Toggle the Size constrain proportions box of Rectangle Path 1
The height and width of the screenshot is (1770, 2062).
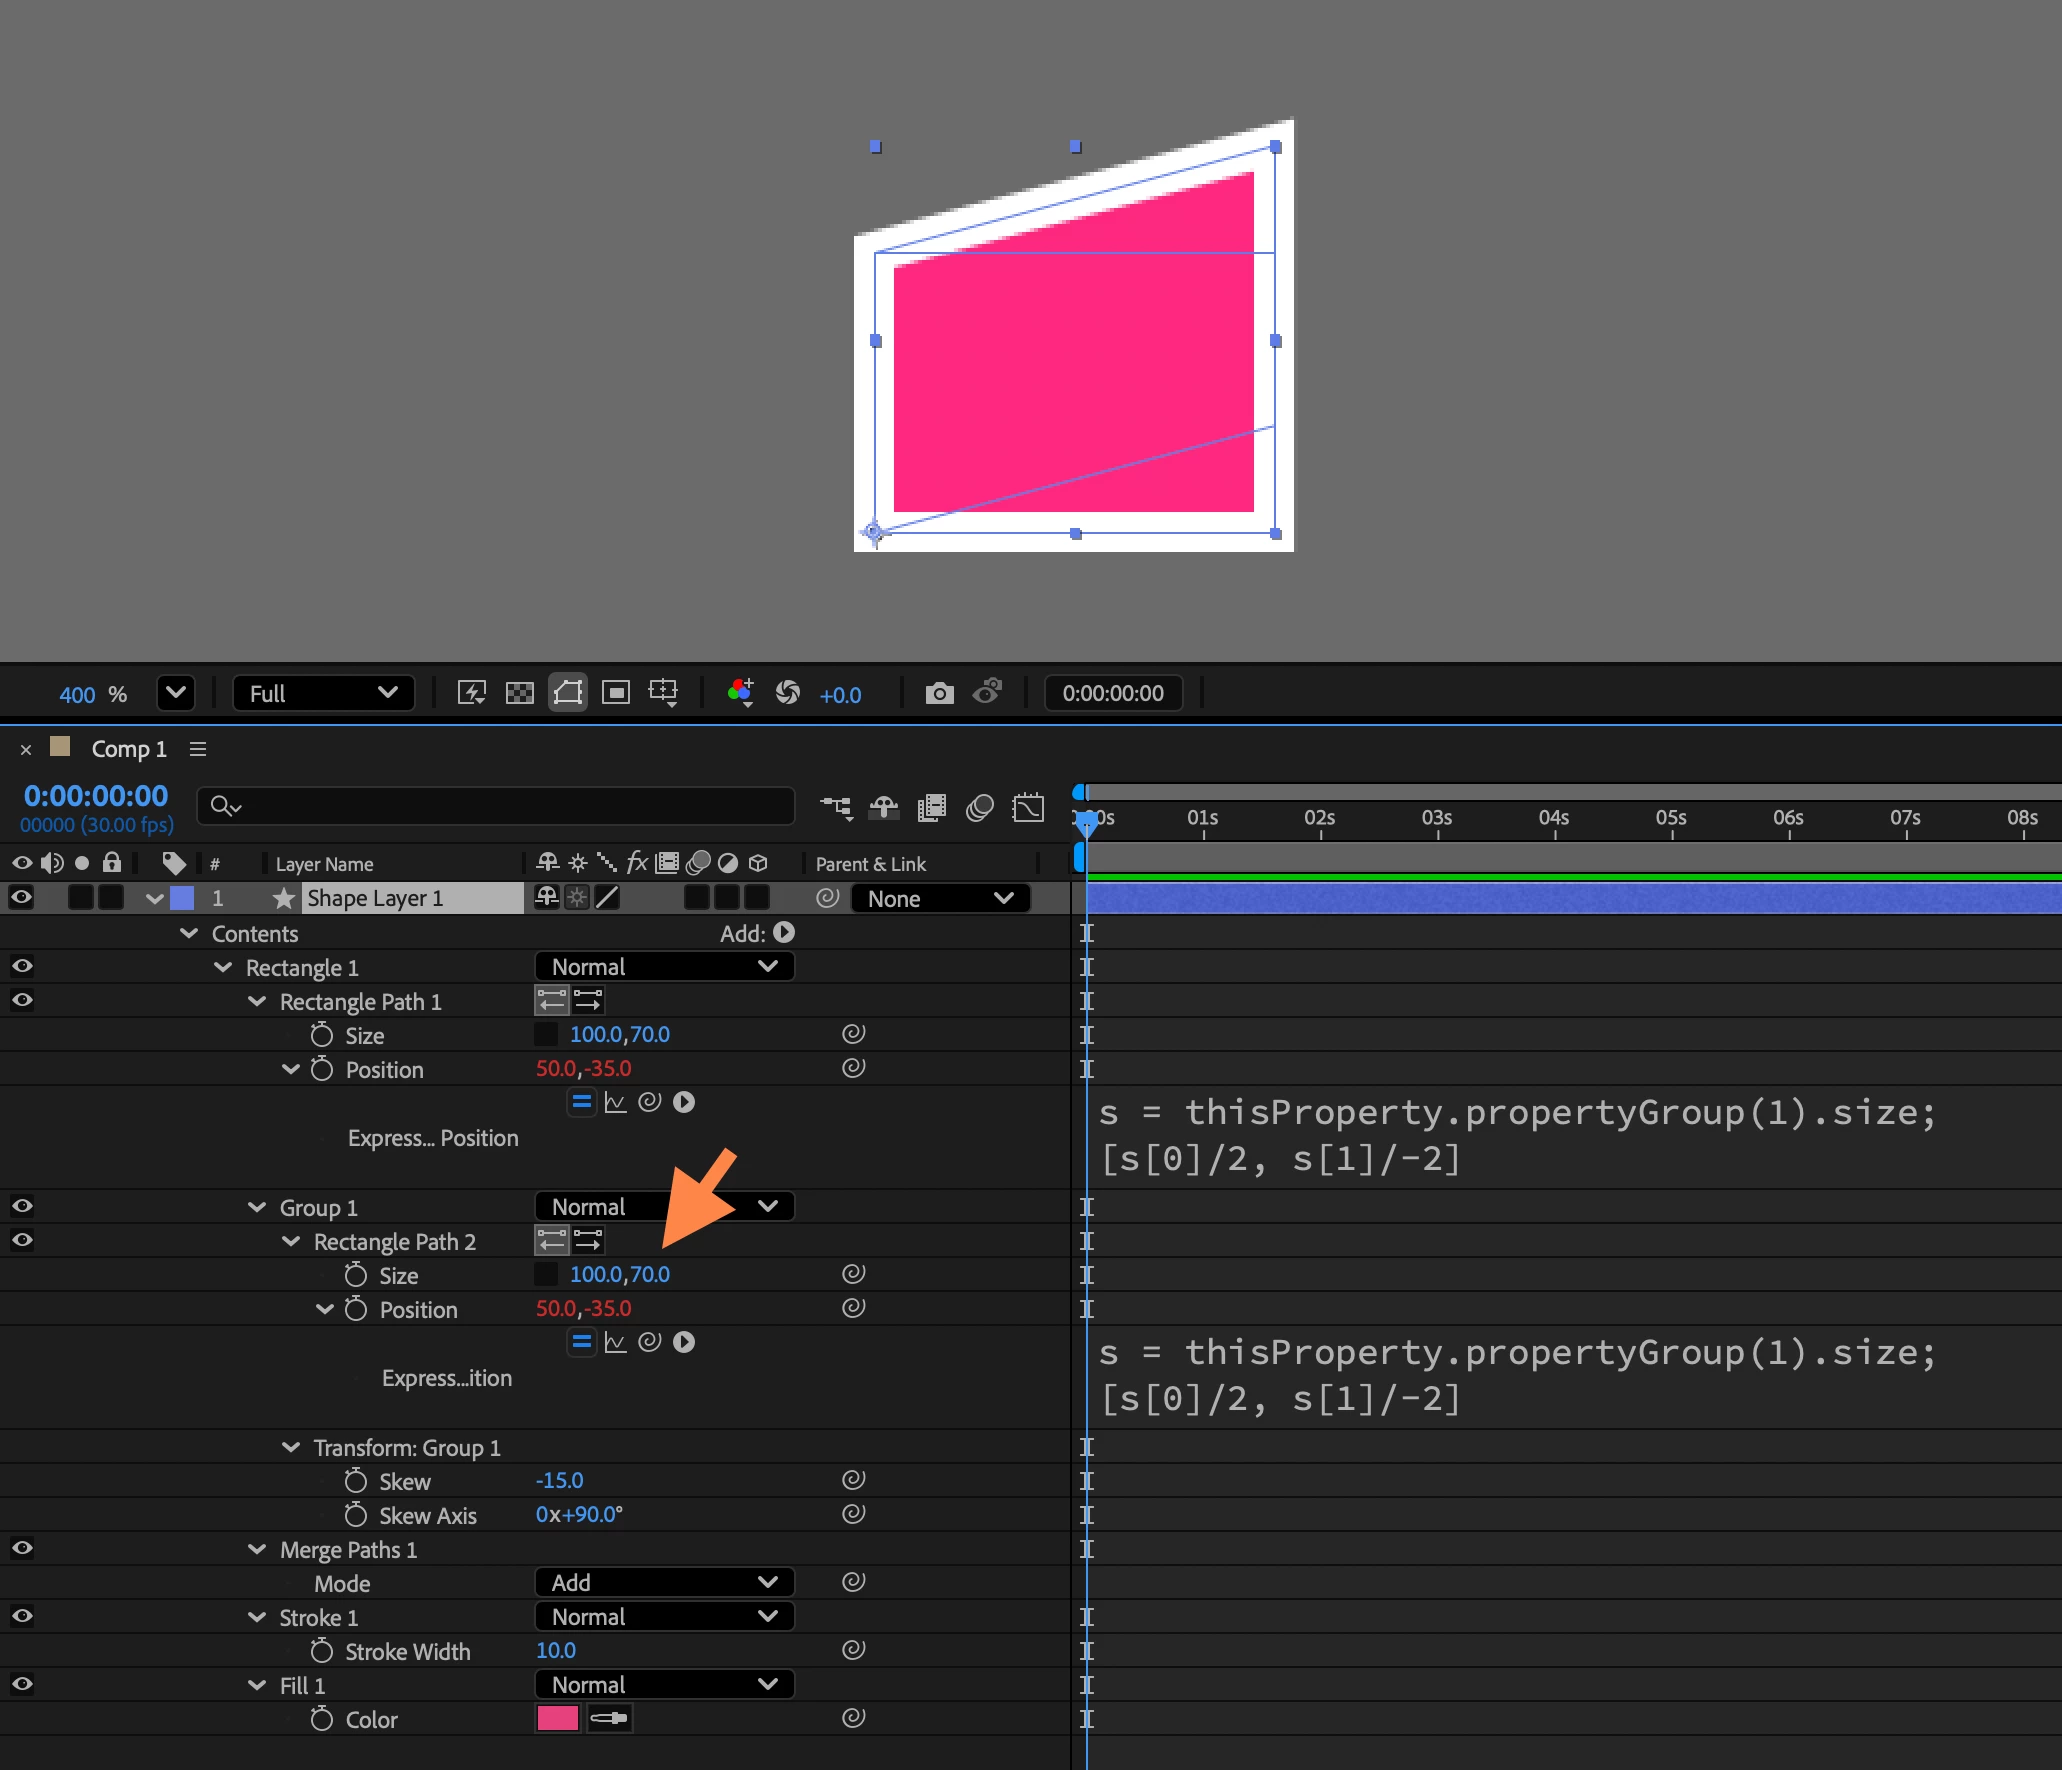546,1035
